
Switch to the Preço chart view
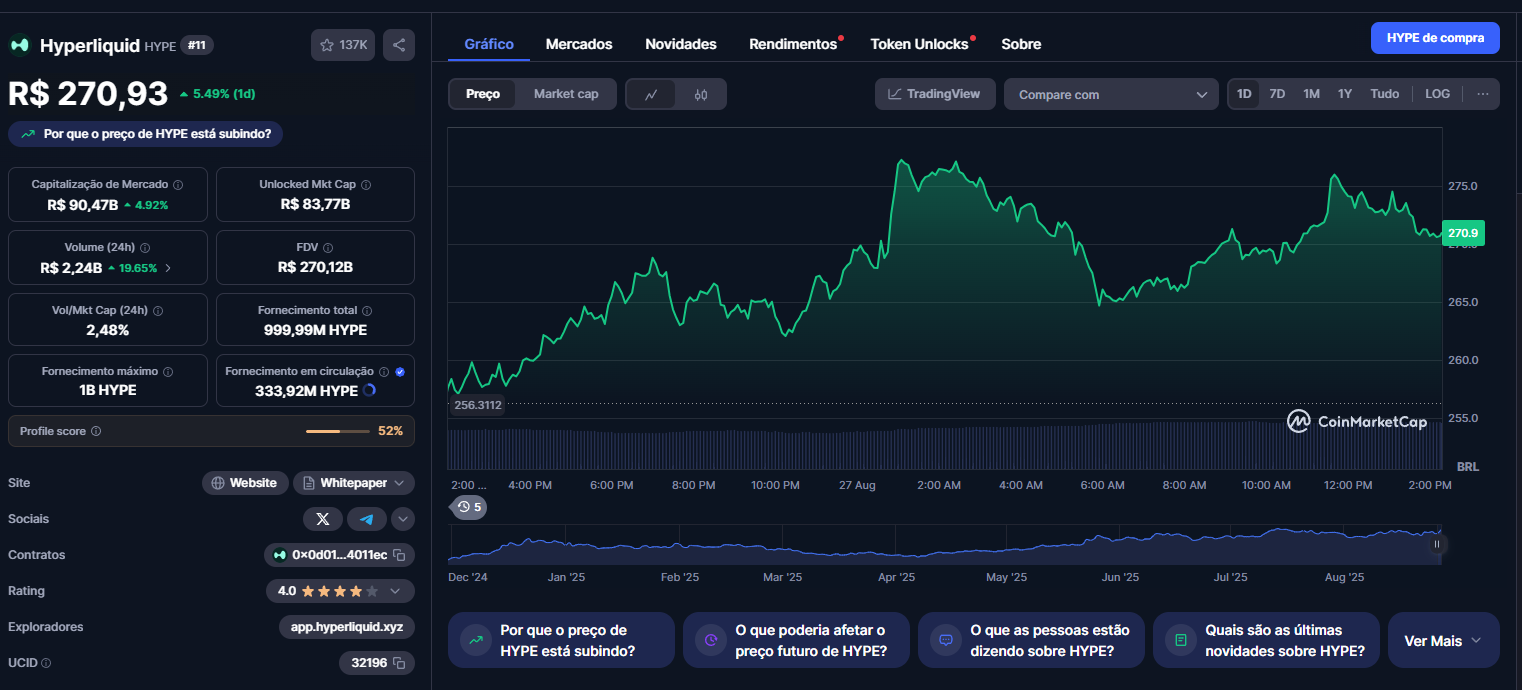[x=483, y=94]
